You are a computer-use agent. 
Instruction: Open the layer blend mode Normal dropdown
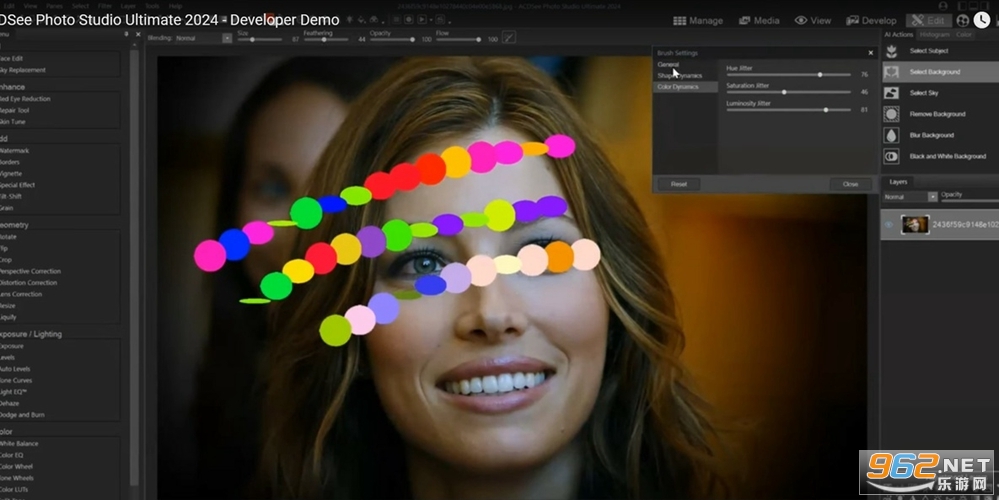[933, 197]
